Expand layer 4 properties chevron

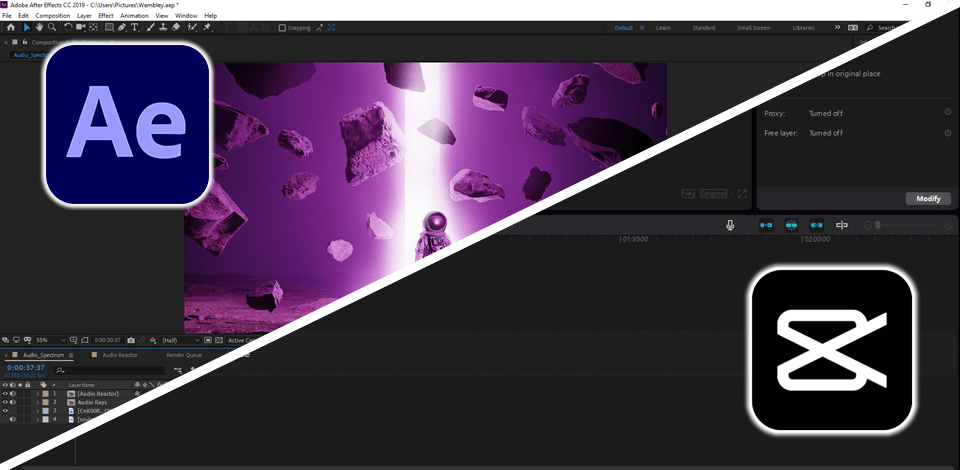(x=37, y=419)
